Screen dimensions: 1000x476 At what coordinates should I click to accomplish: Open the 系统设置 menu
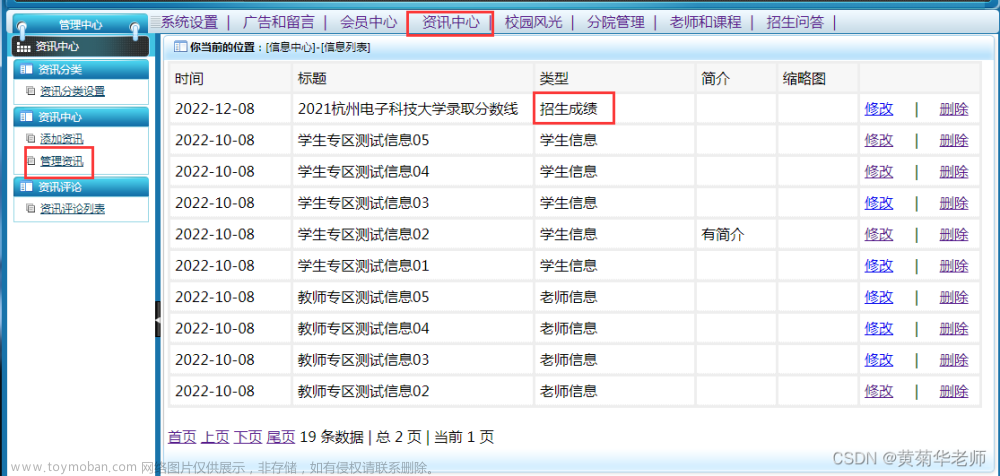(189, 22)
